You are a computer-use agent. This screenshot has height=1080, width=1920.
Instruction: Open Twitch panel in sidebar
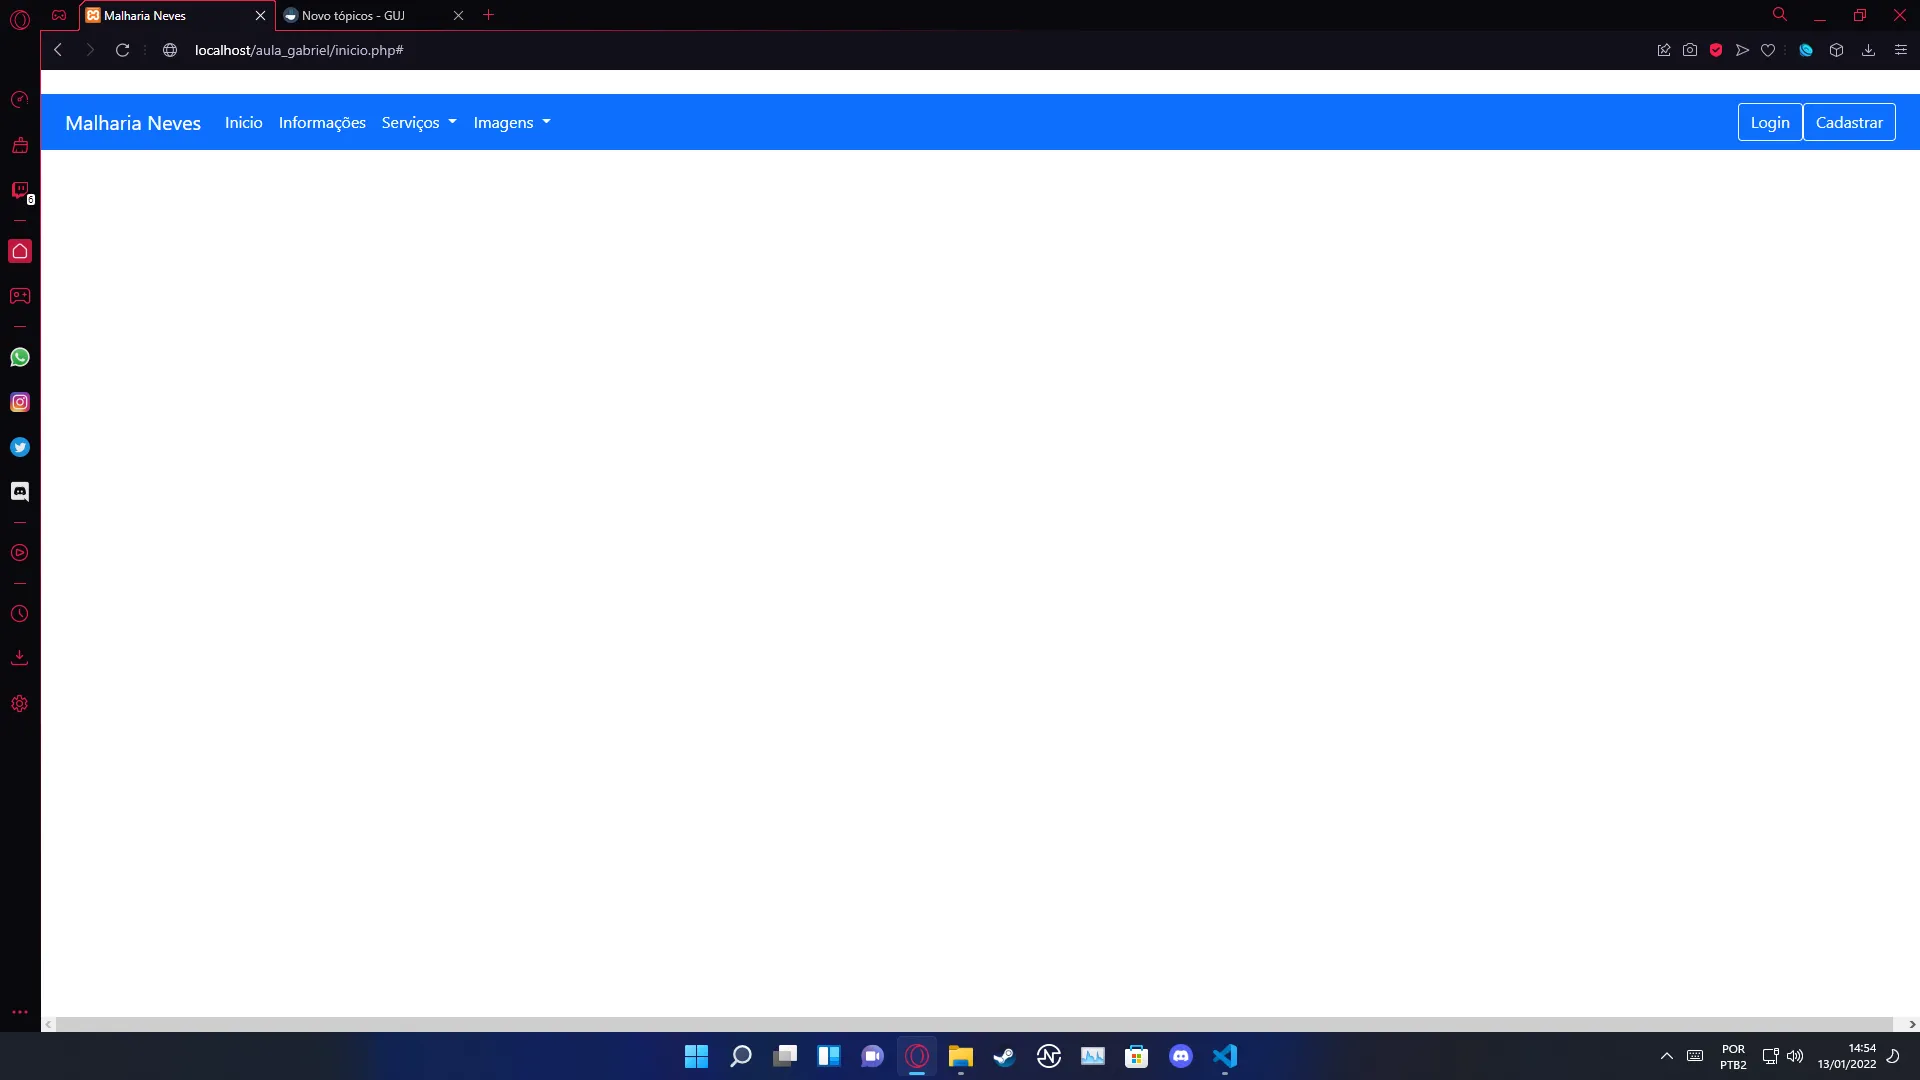point(20,190)
